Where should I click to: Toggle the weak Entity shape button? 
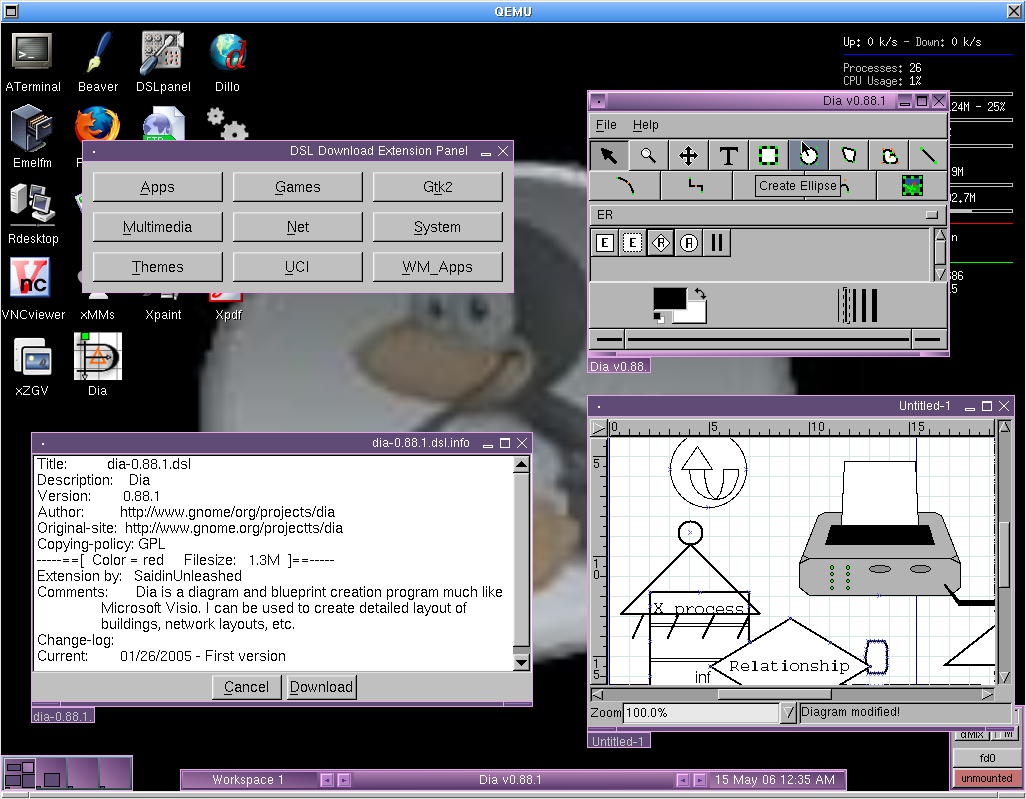[x=632, y=243]
